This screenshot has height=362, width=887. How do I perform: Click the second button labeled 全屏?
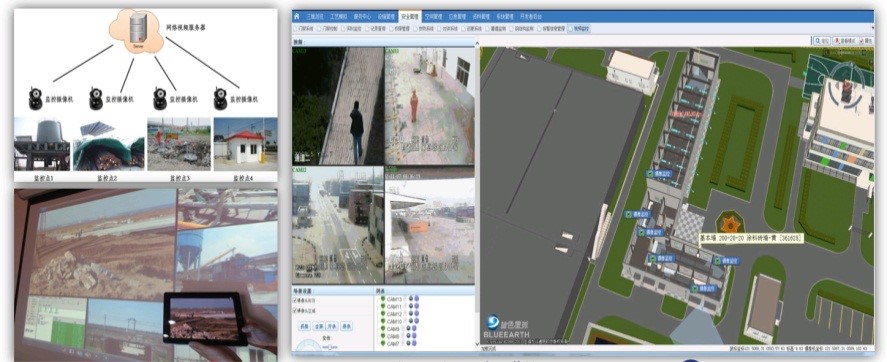pos(318,326)
